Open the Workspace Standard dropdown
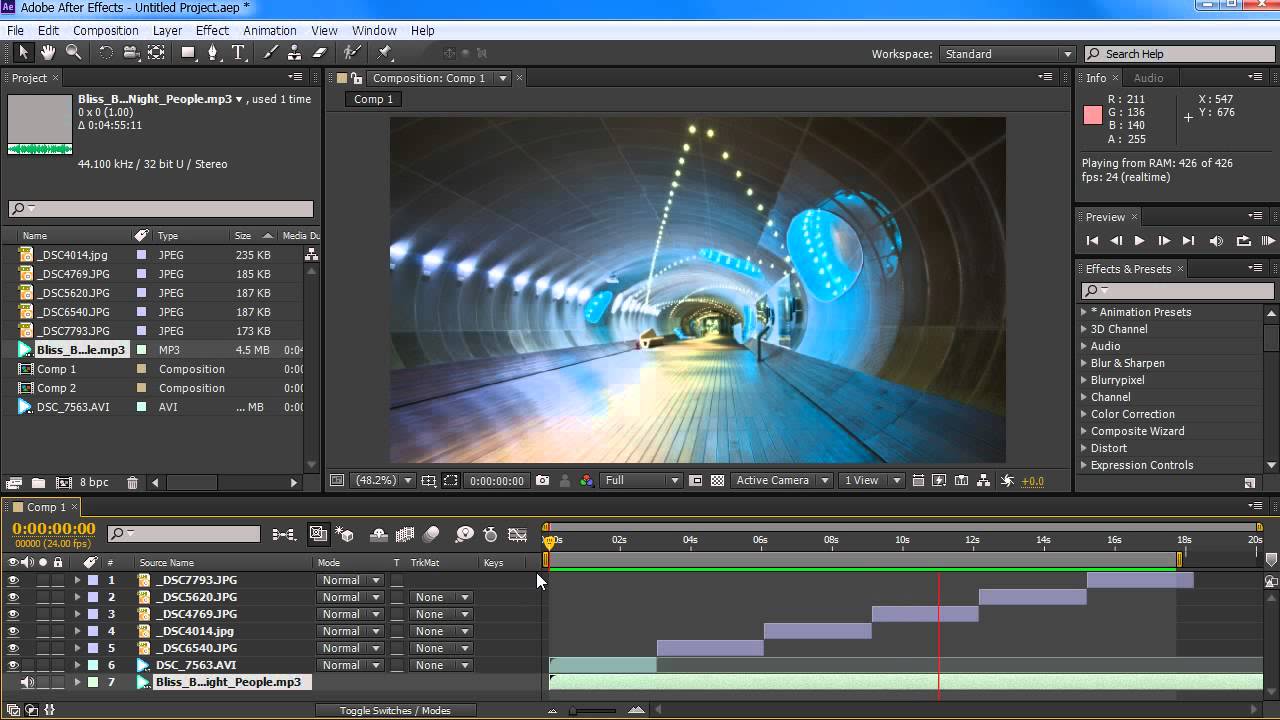This screenshot has width=1280, height=720. pyautogui.click(x=1008, y=54)
